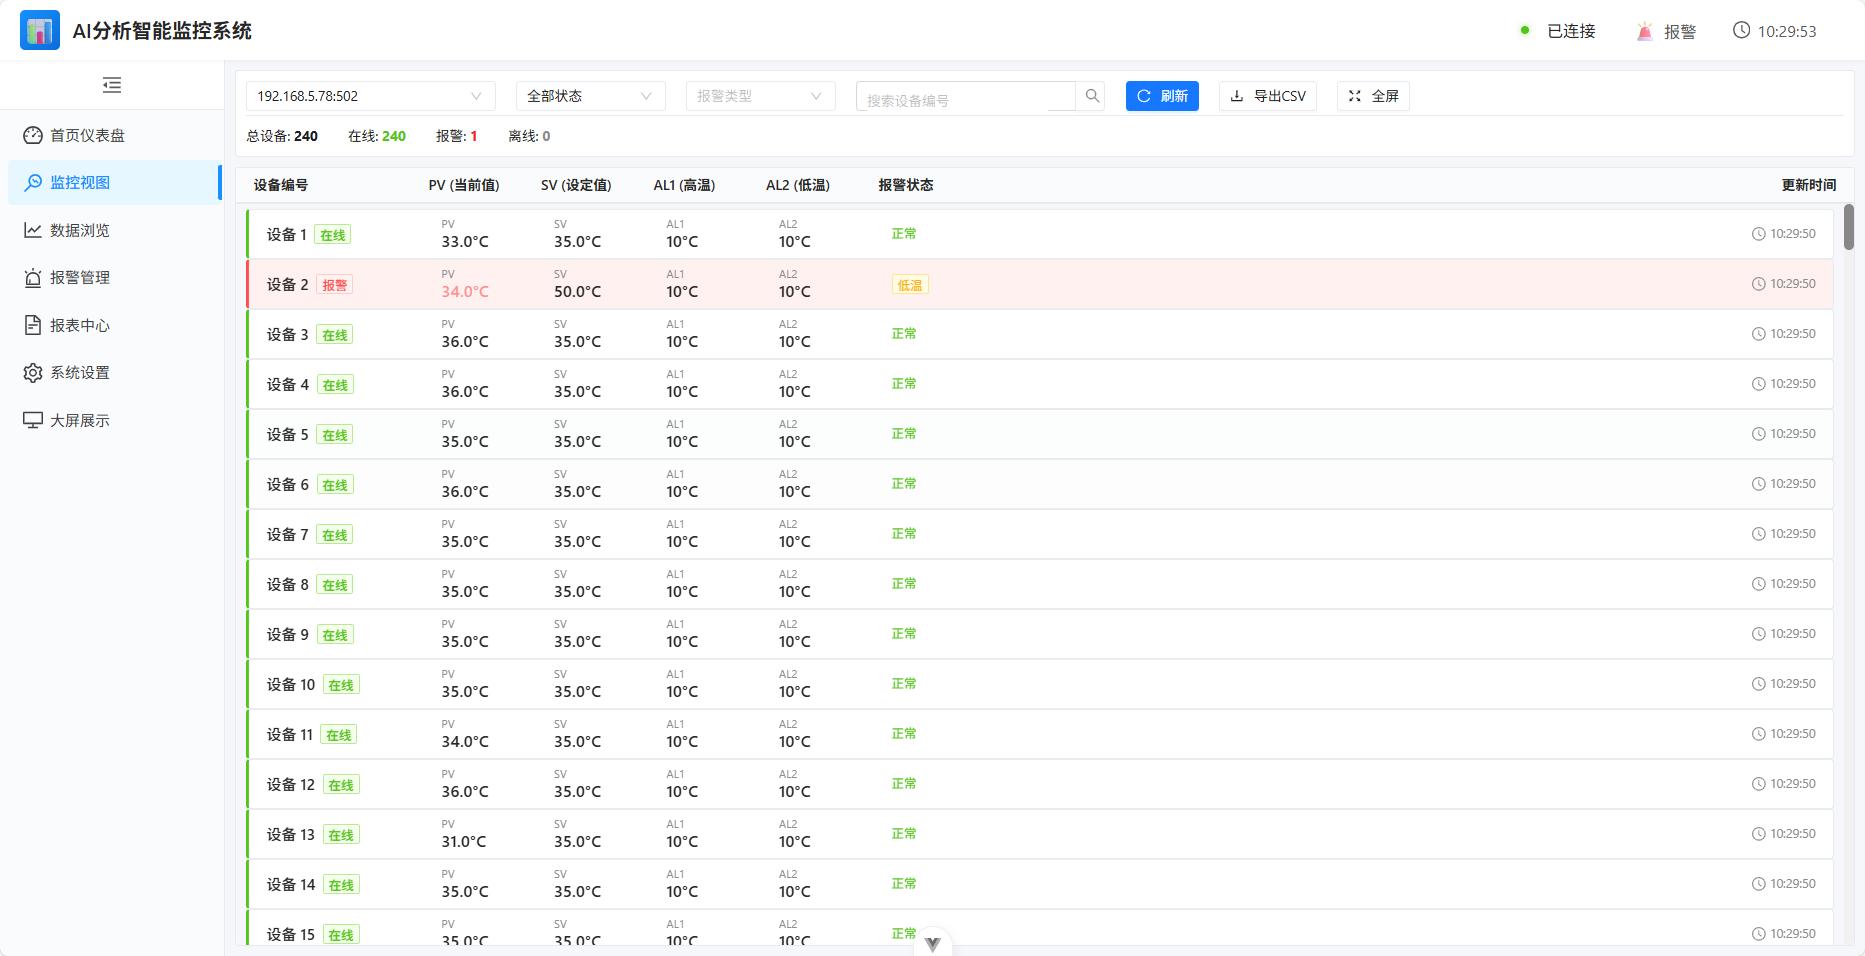Click the clock icon next to 10:29:53
The width and height of the screenshot is (1865, 956).
1741,30
